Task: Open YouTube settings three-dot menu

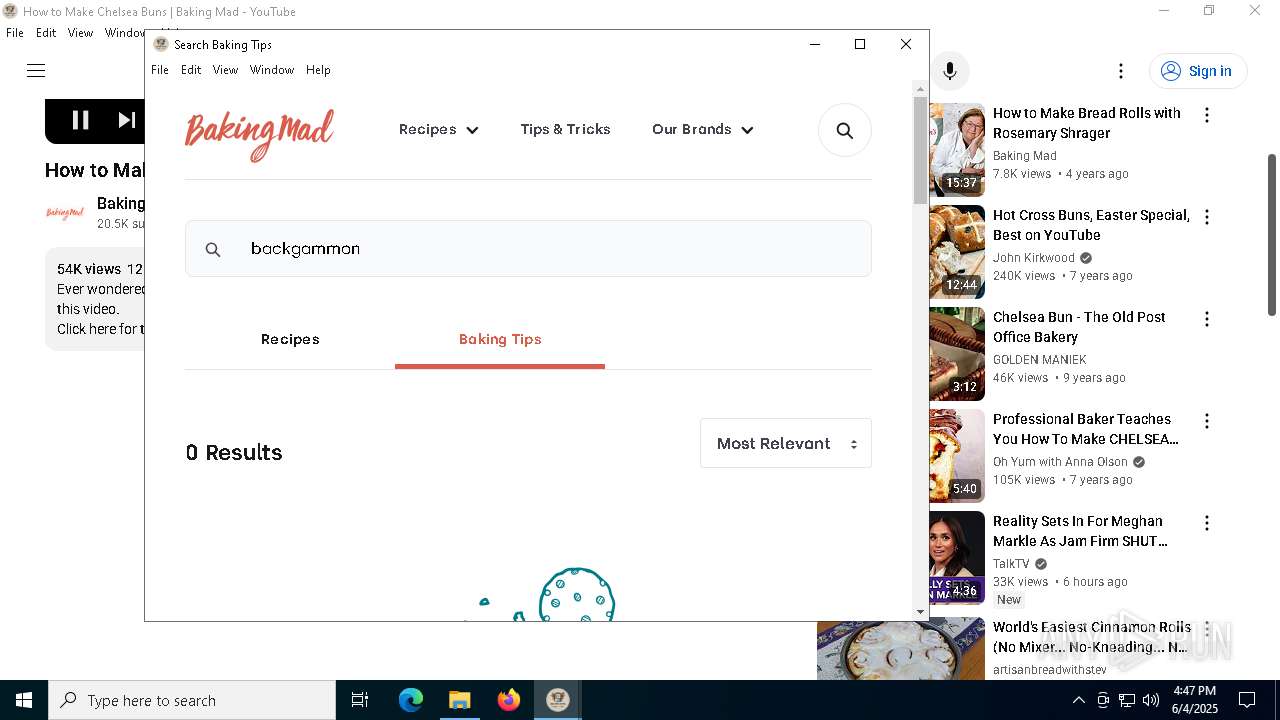Action: pyautogui.click(x=1121, y=71)
